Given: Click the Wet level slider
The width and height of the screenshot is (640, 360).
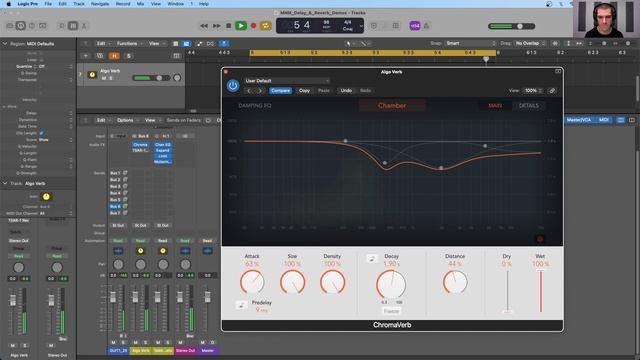Looking at the screenshot, I should [540, 291].
